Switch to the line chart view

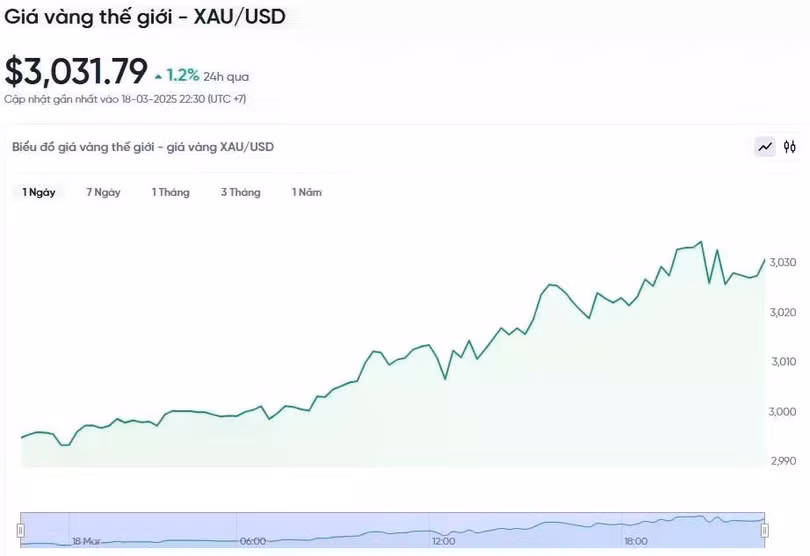tap(765, 147)
